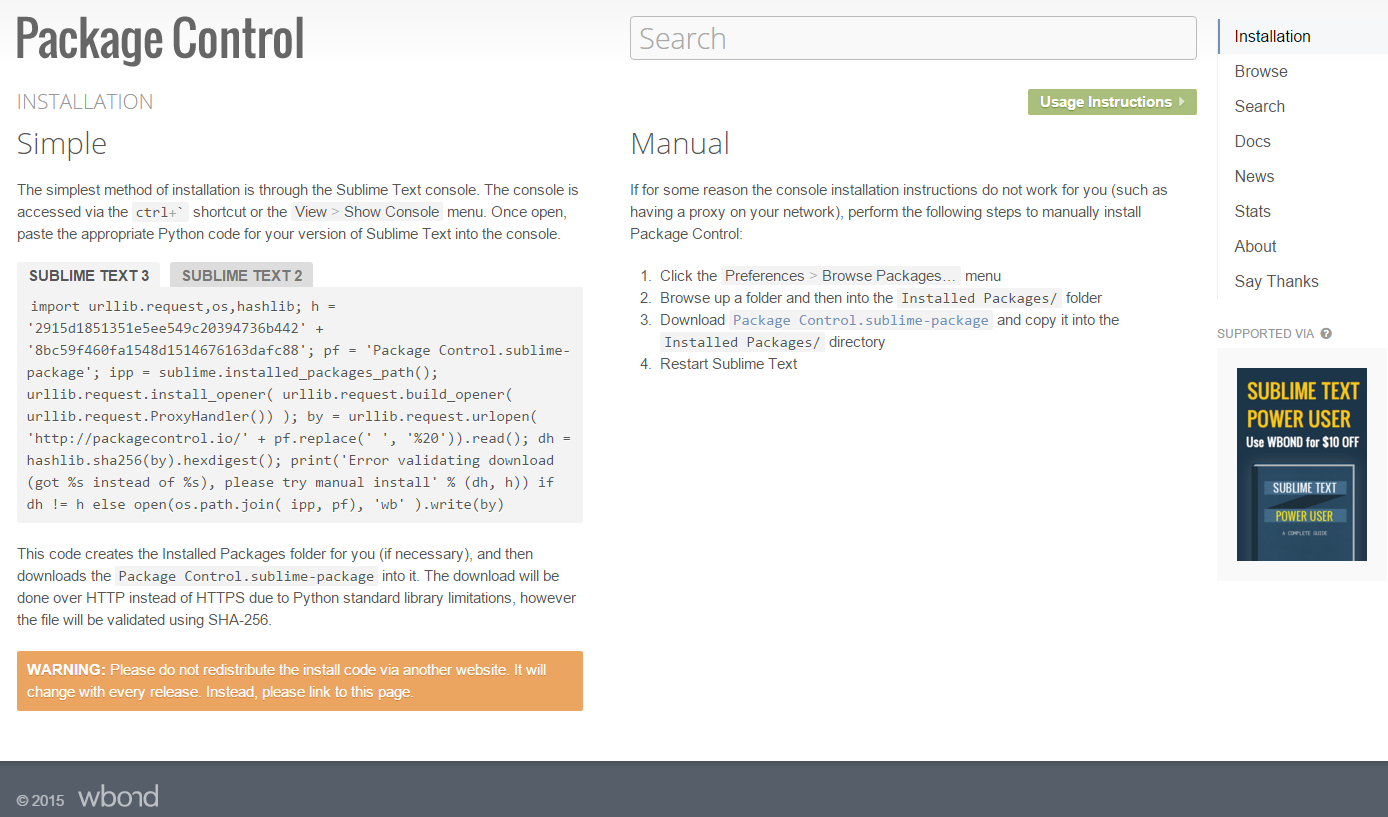Viewport: 1388px width, 817px height.
Task: Open the Search sidebar link
Action: pos(1260,106)
